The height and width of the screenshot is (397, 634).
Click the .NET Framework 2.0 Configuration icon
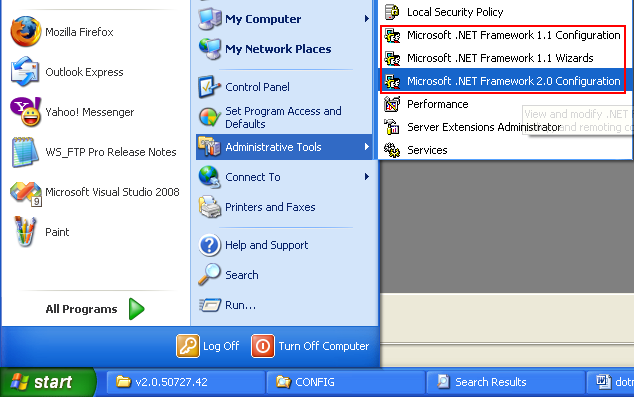(392, 81)
